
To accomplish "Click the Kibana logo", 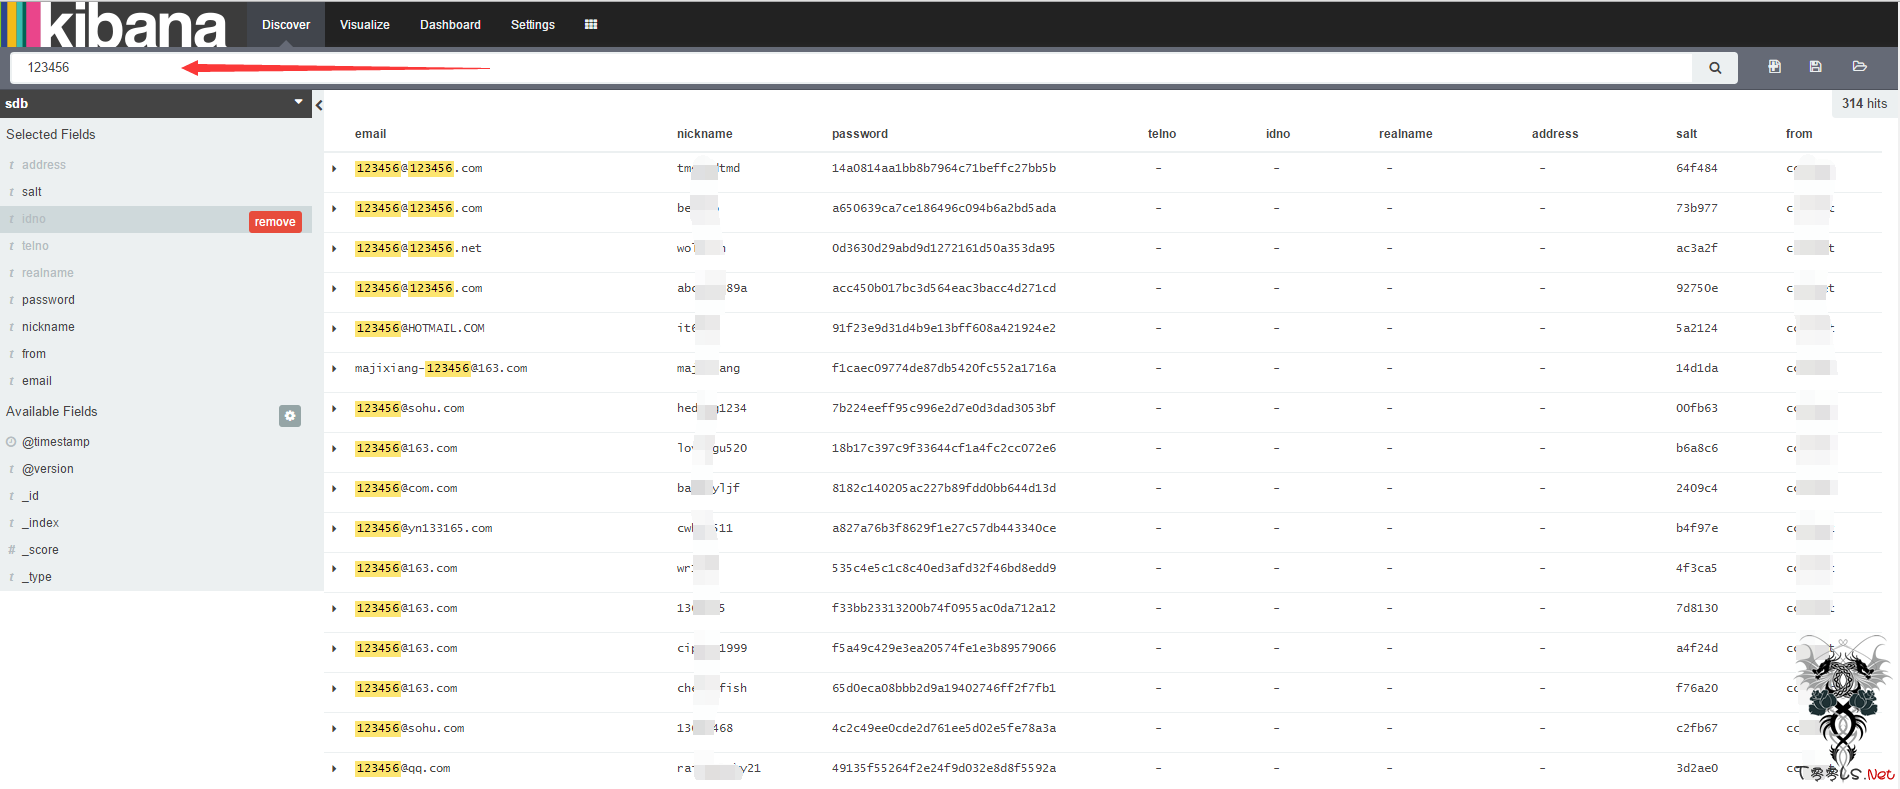I will tap(114, 24).
